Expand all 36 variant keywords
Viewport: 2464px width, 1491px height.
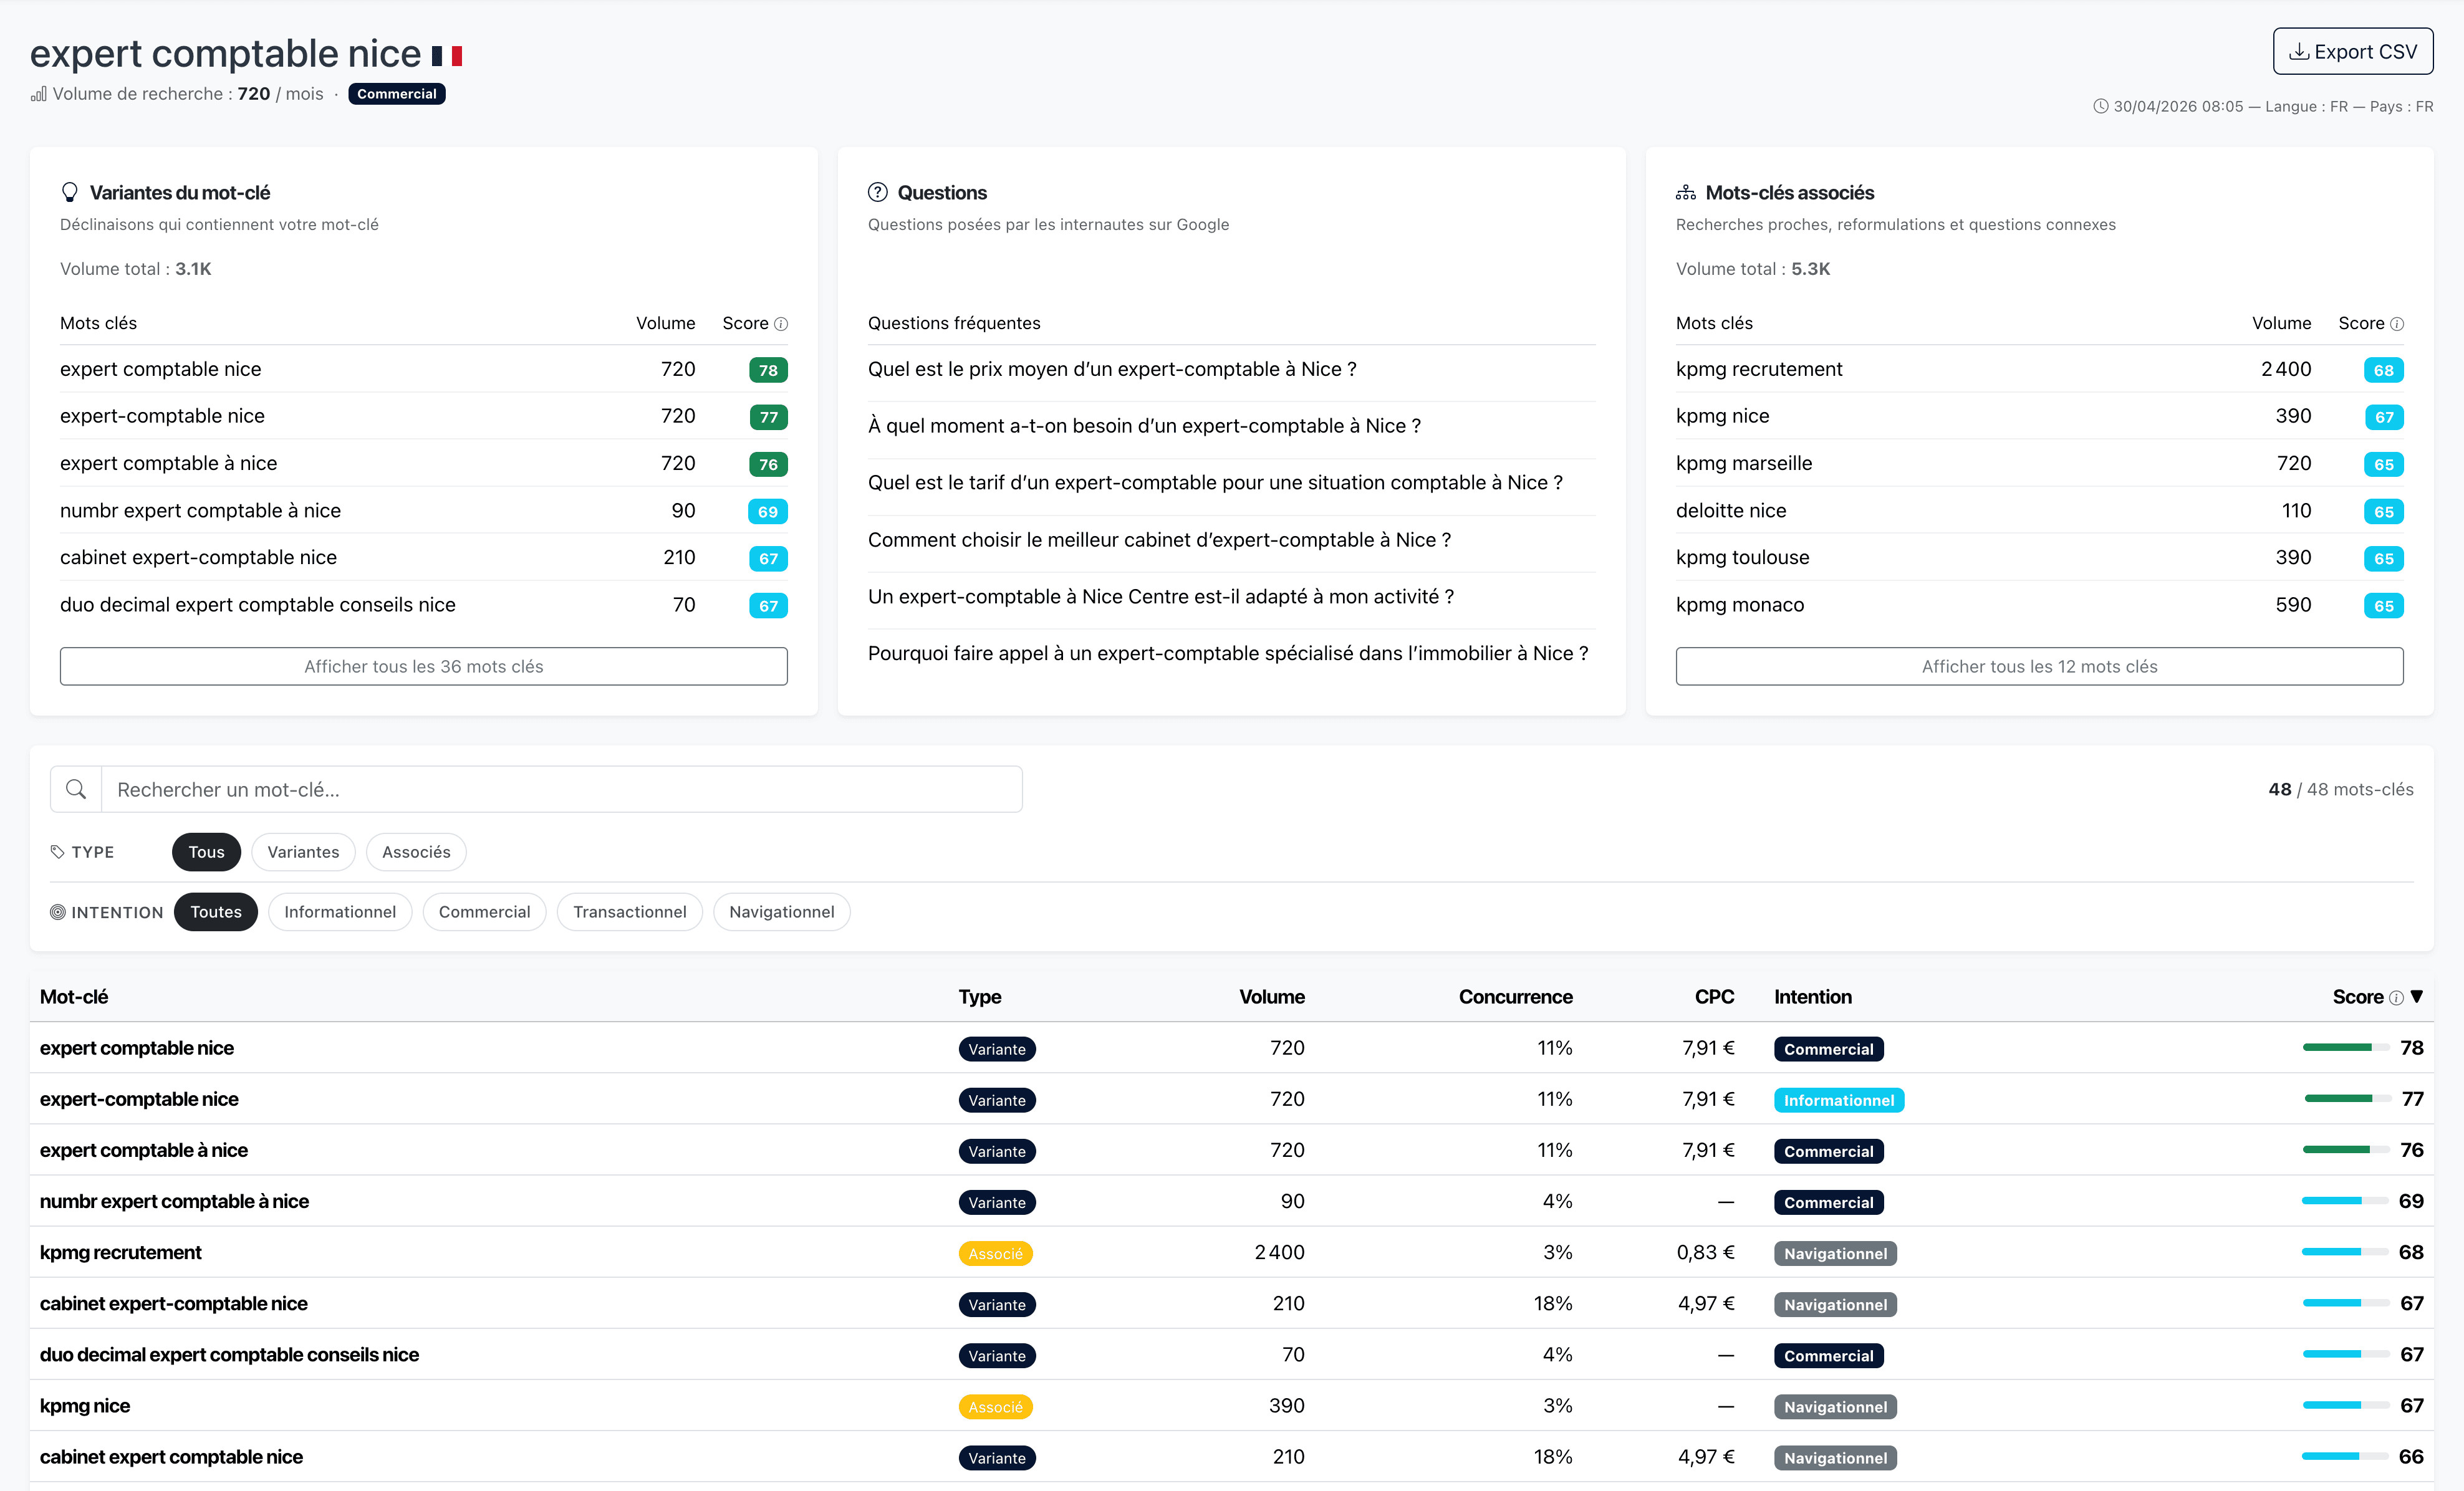(x=423, y=666)
